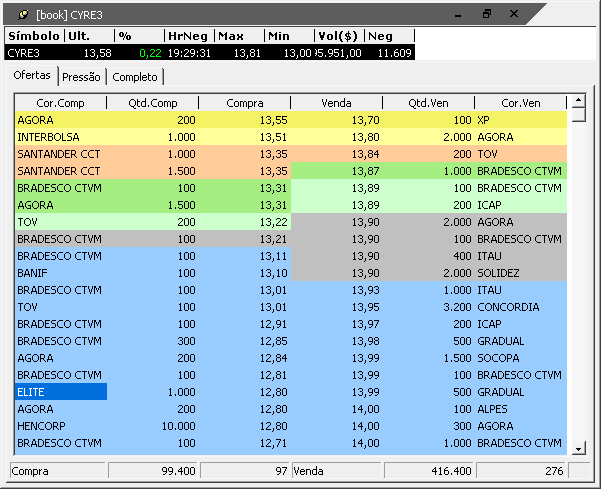Click the scrollbar up arrow

[578, 101]
